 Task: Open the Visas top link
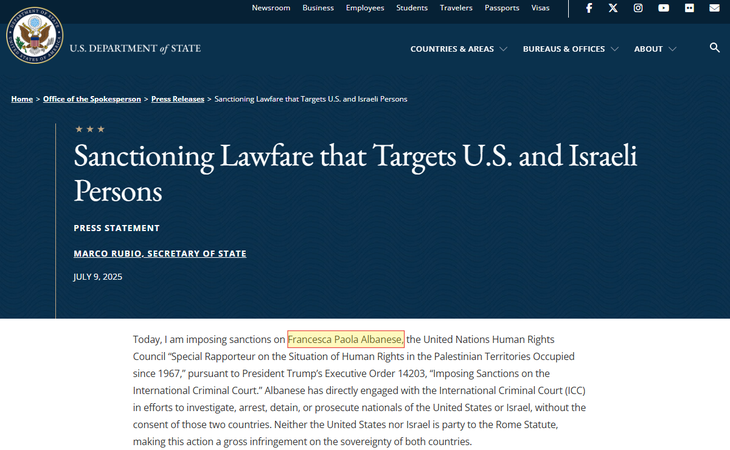click(x=540, y=8)
